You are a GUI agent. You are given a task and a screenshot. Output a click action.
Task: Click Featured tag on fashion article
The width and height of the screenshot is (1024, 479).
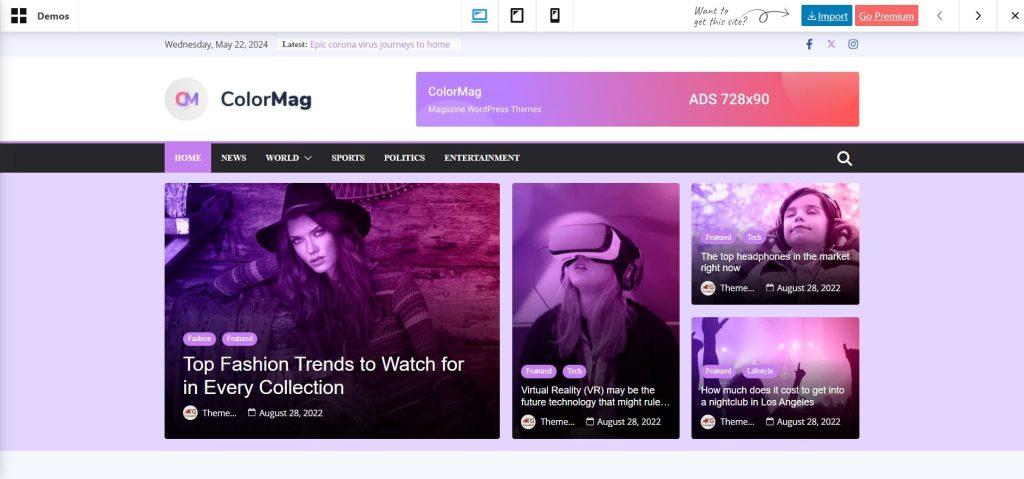coord(240,339)
